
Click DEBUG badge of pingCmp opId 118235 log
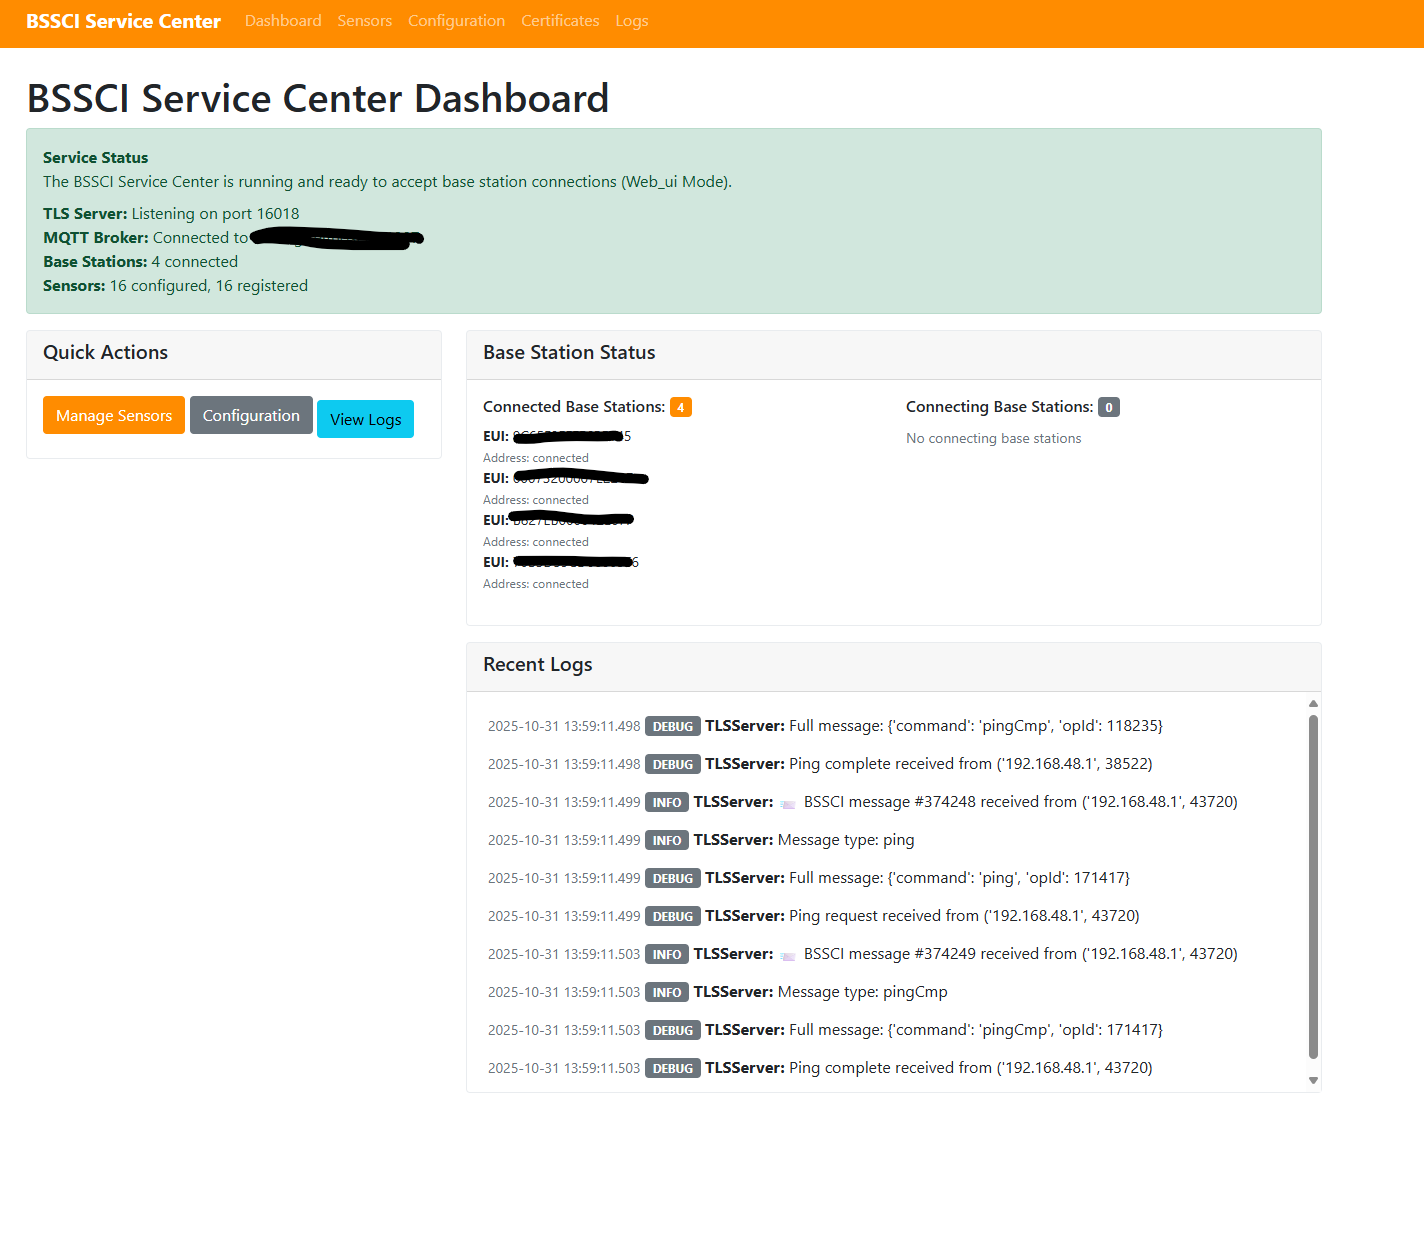point(673,726)
